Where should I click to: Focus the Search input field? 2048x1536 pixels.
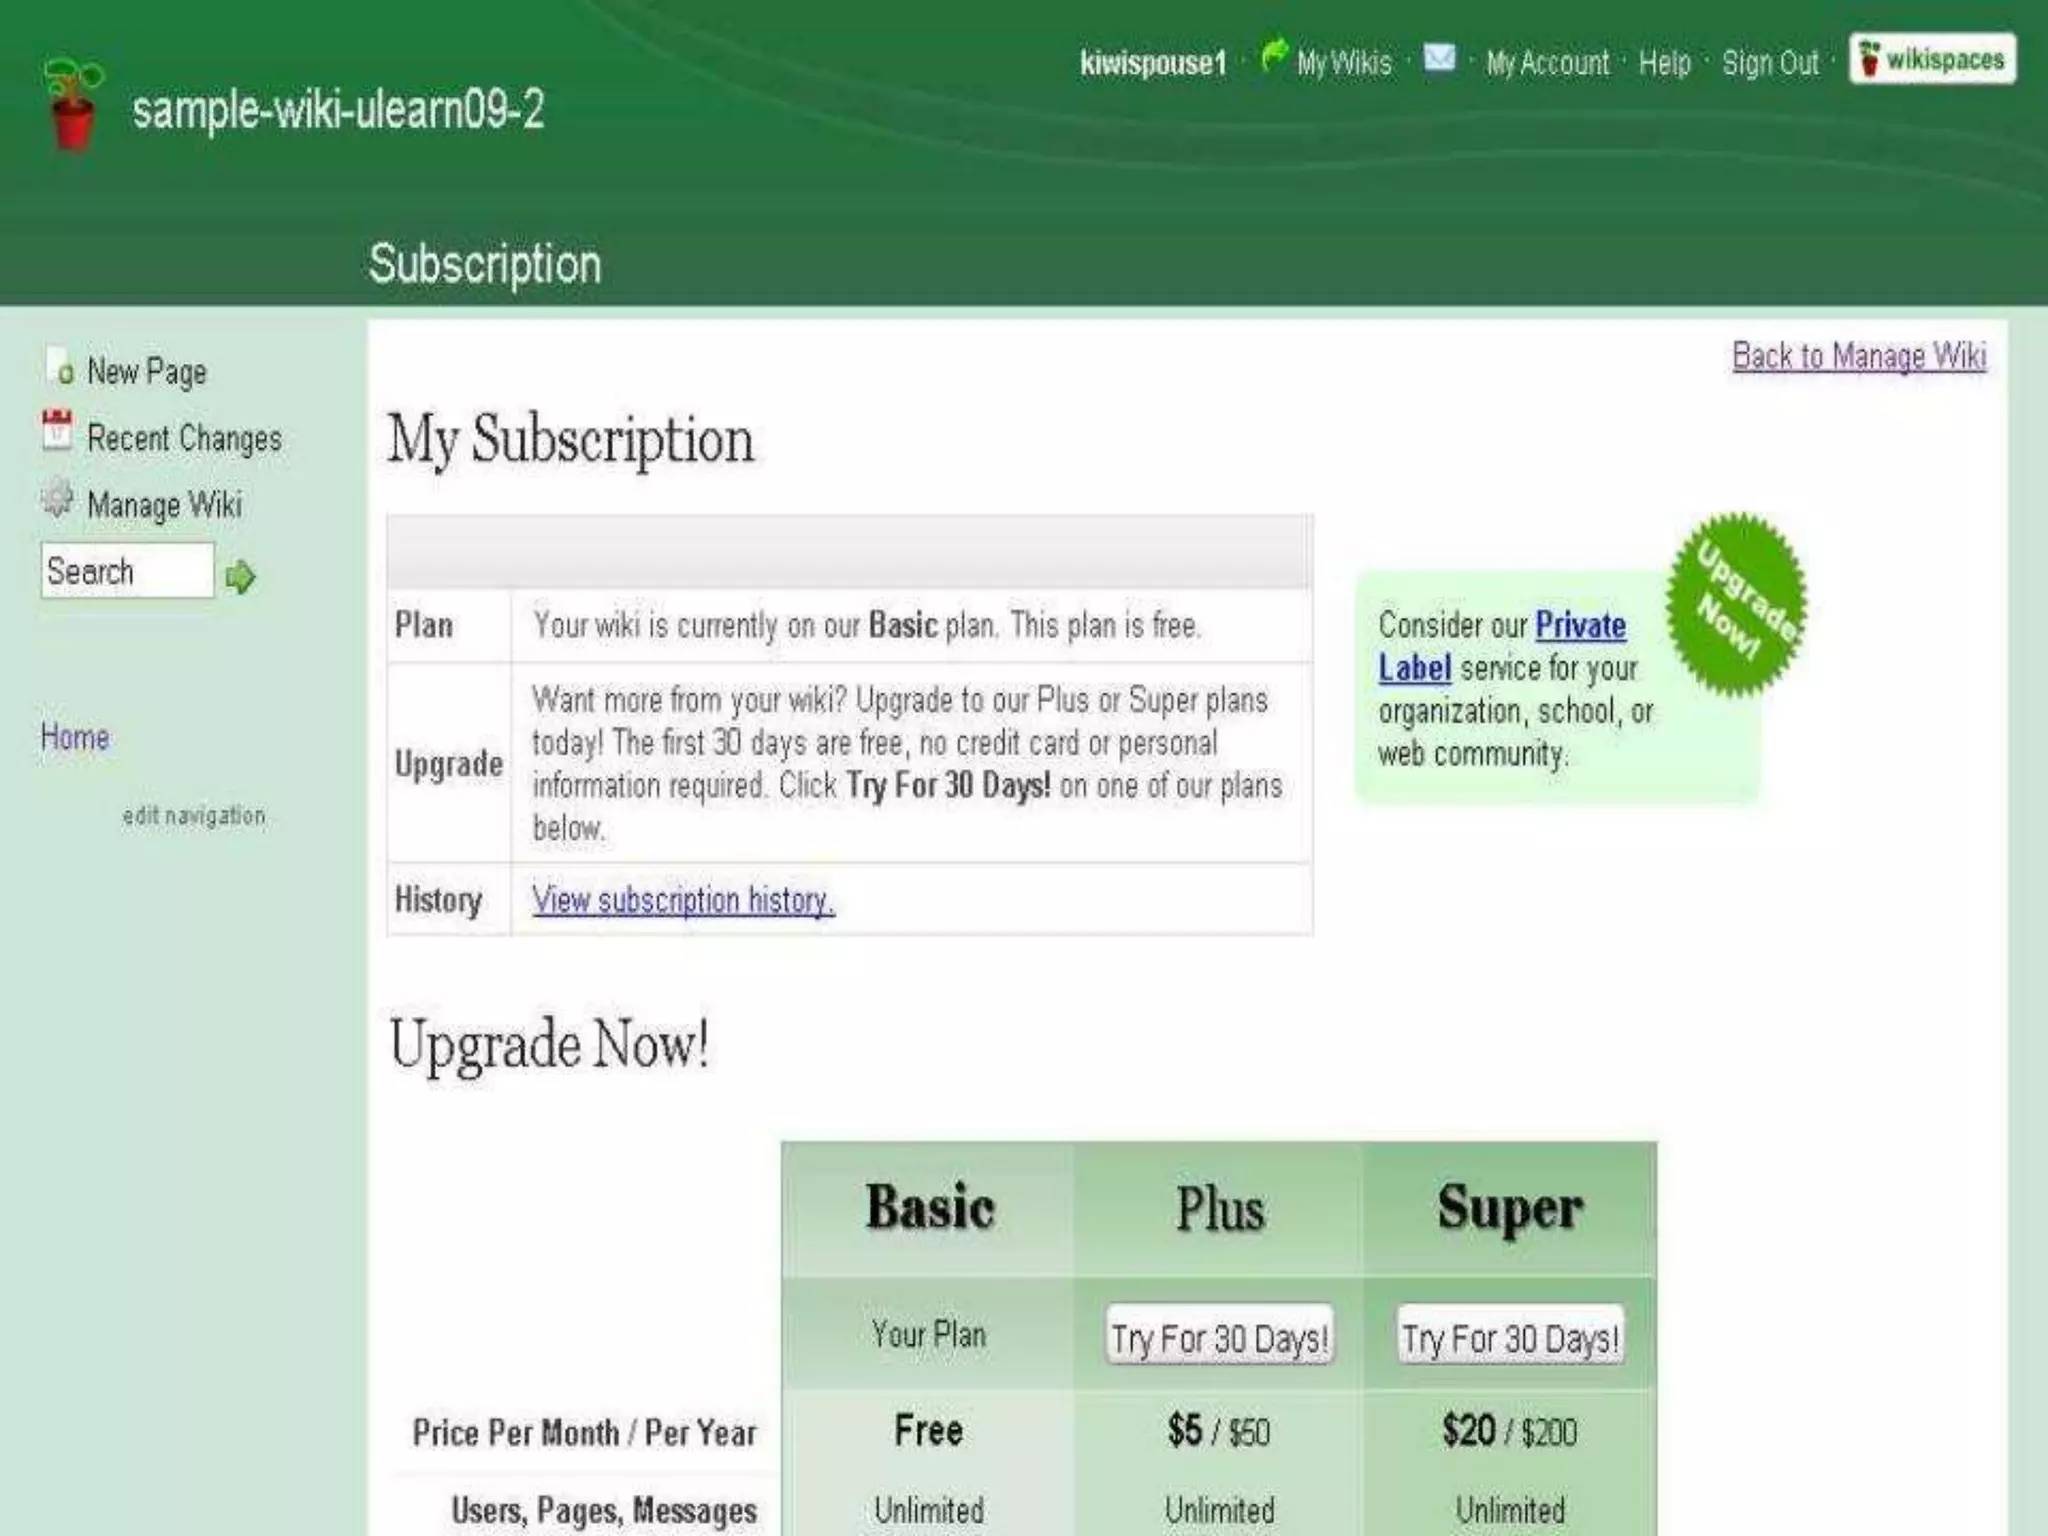pyautogui.click(x=127, y=572)
